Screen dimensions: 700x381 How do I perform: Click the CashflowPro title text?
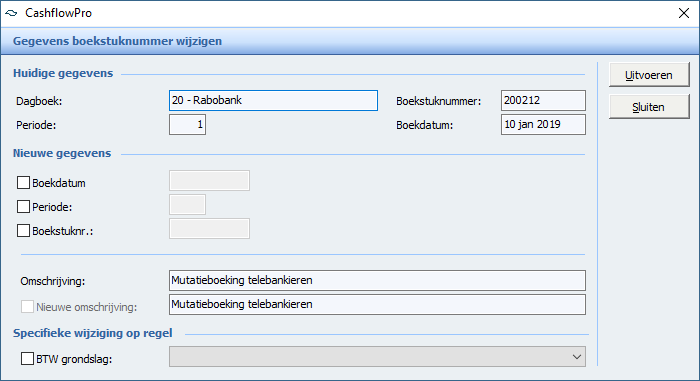[58, 13]
